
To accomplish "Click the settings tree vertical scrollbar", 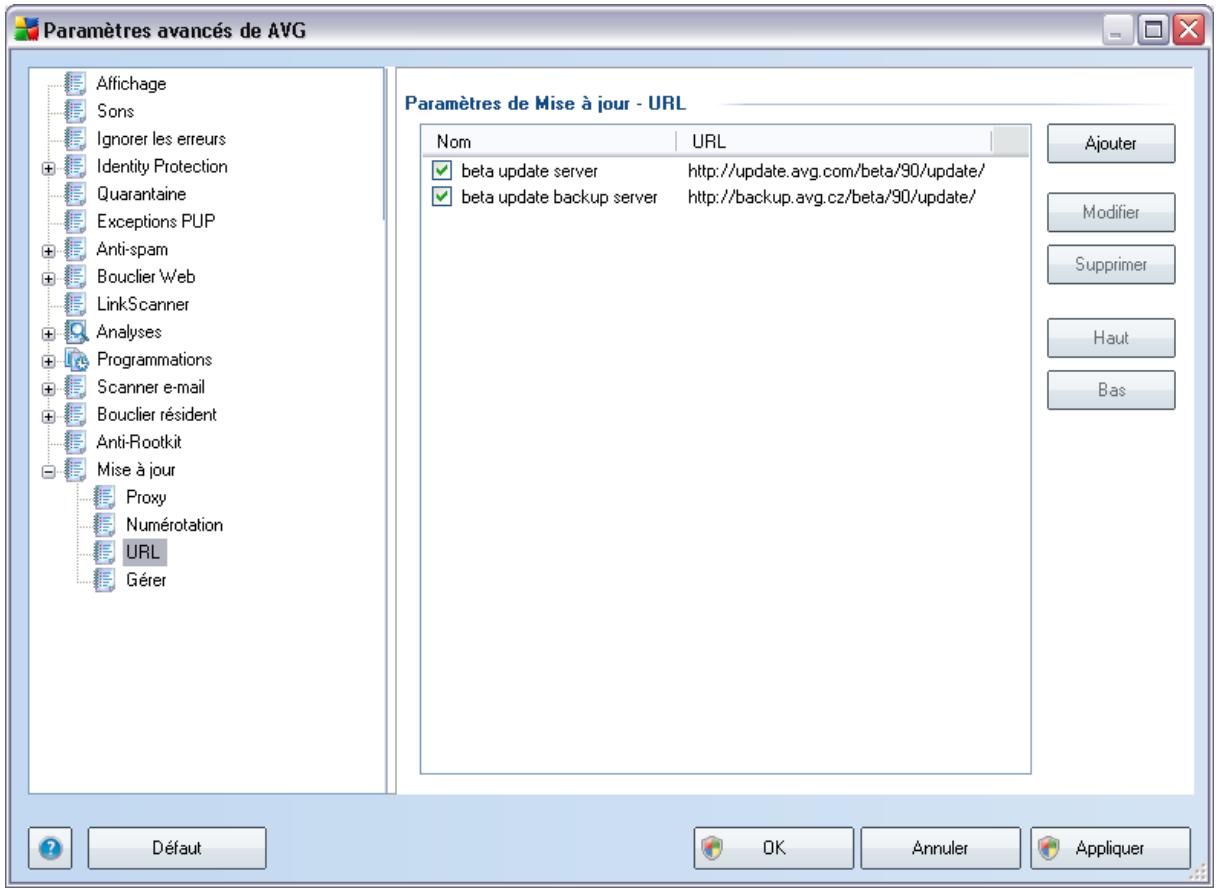I will tap(386, 144).
